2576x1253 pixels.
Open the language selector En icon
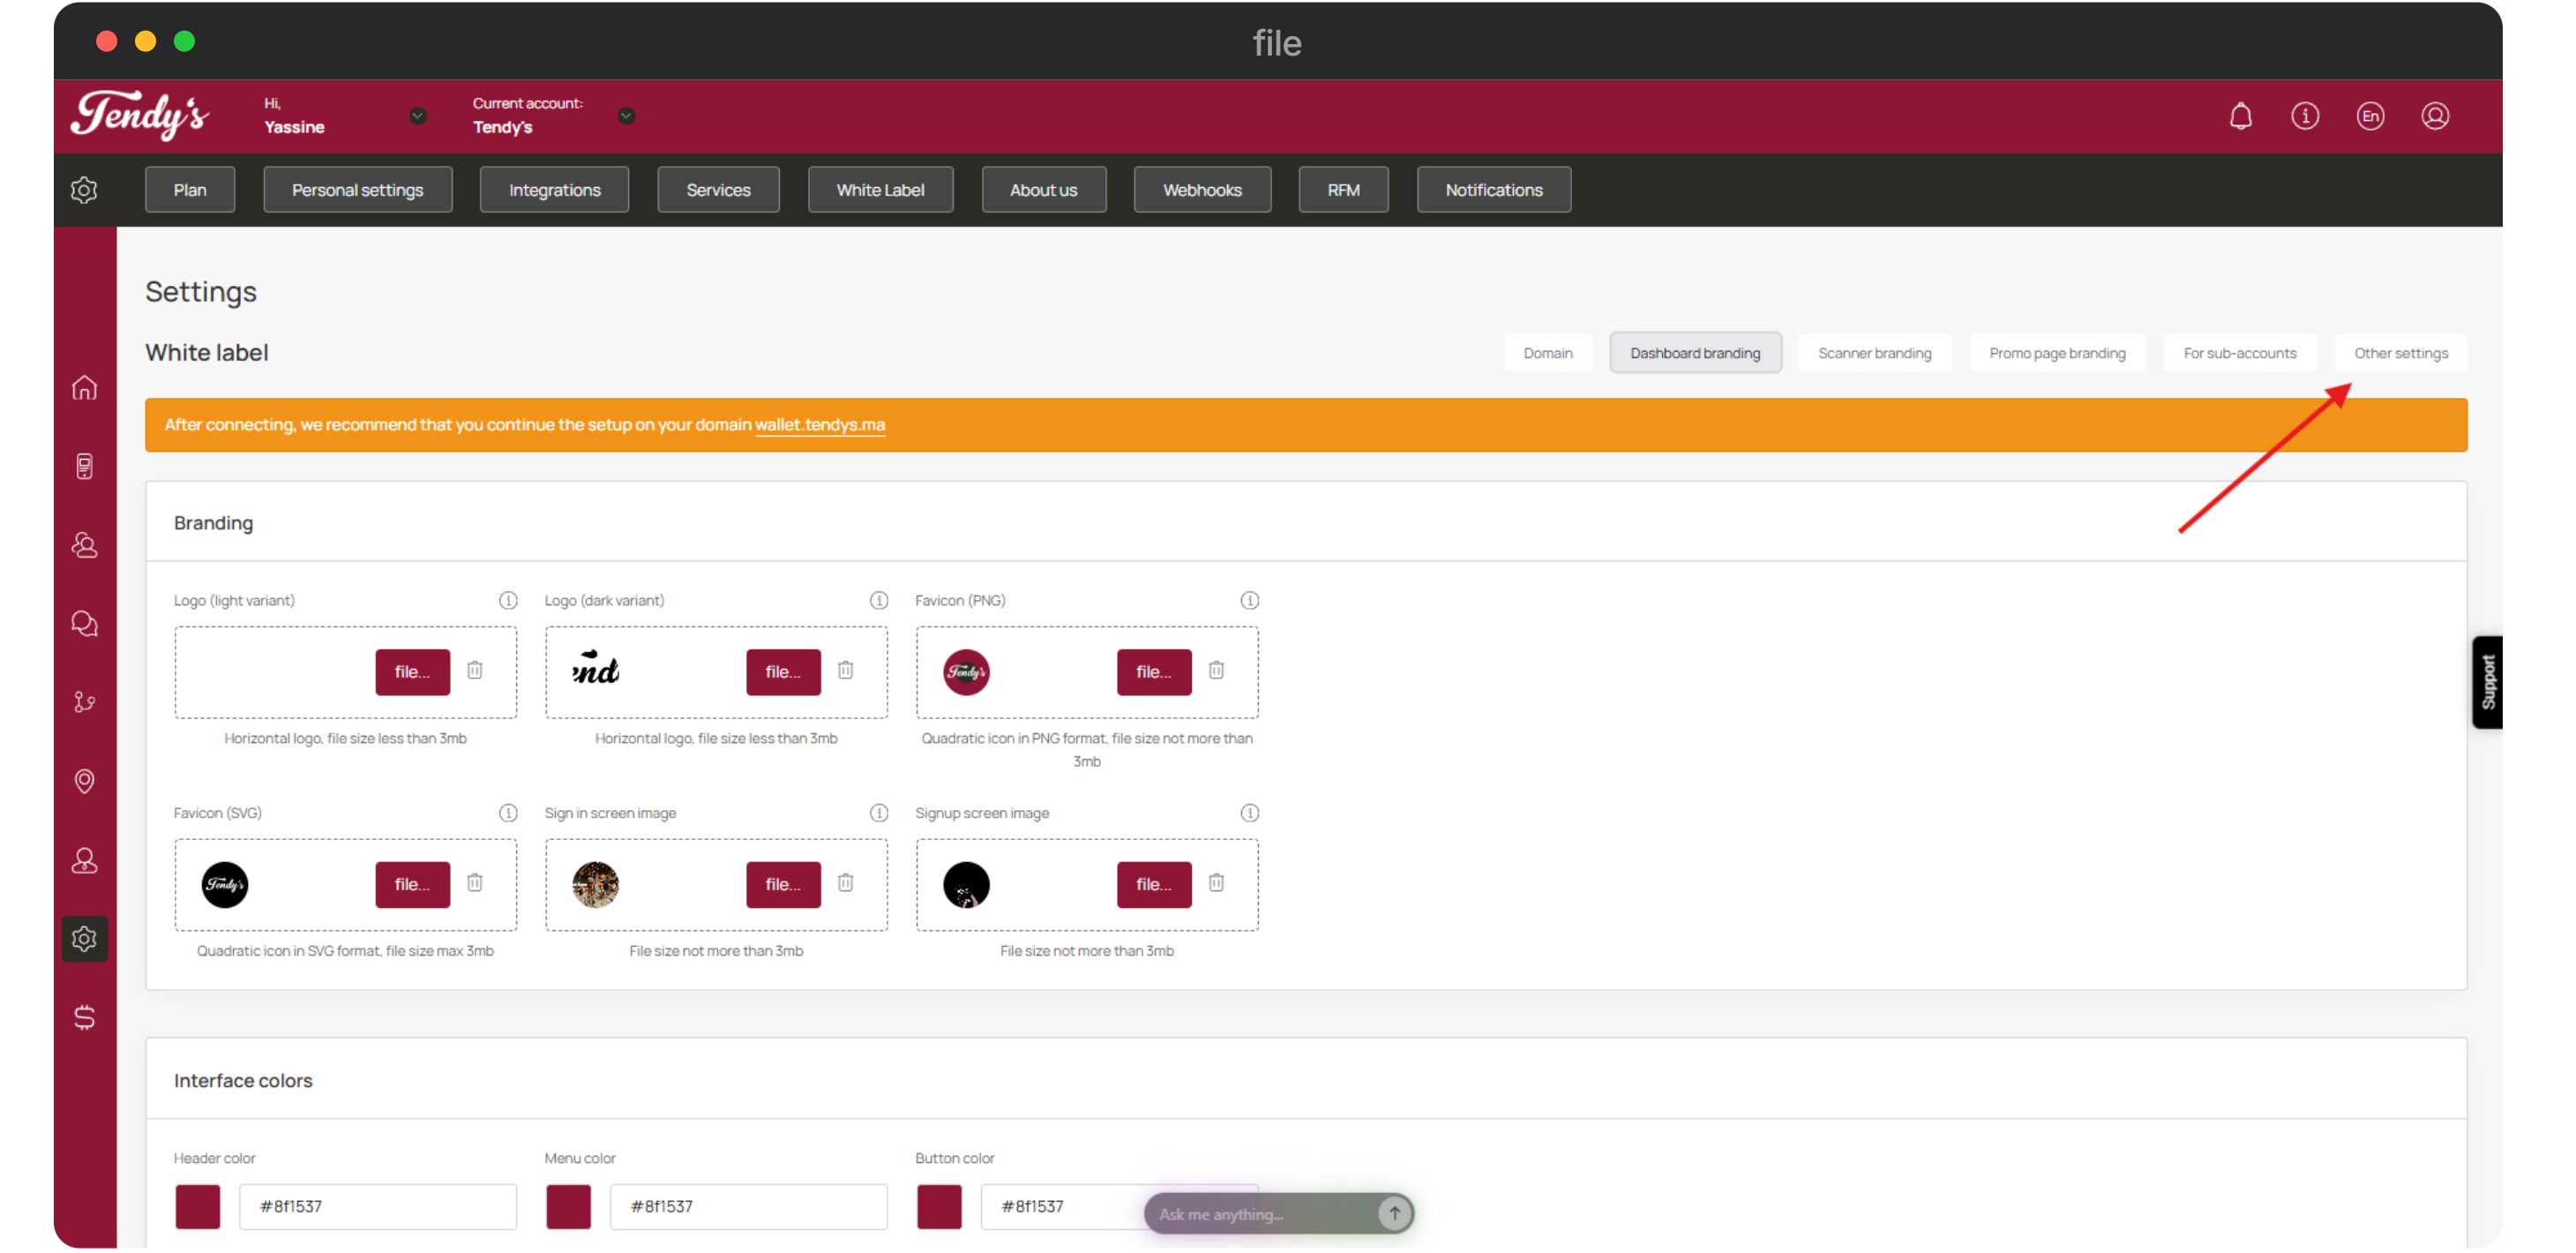(2370, 116)
